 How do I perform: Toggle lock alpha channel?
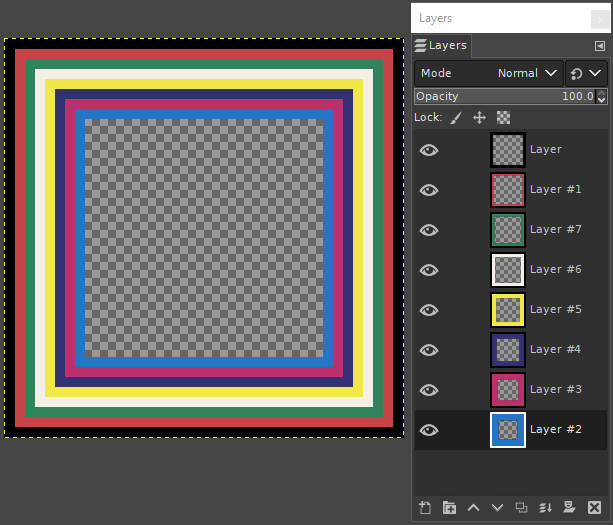(503, 118)
